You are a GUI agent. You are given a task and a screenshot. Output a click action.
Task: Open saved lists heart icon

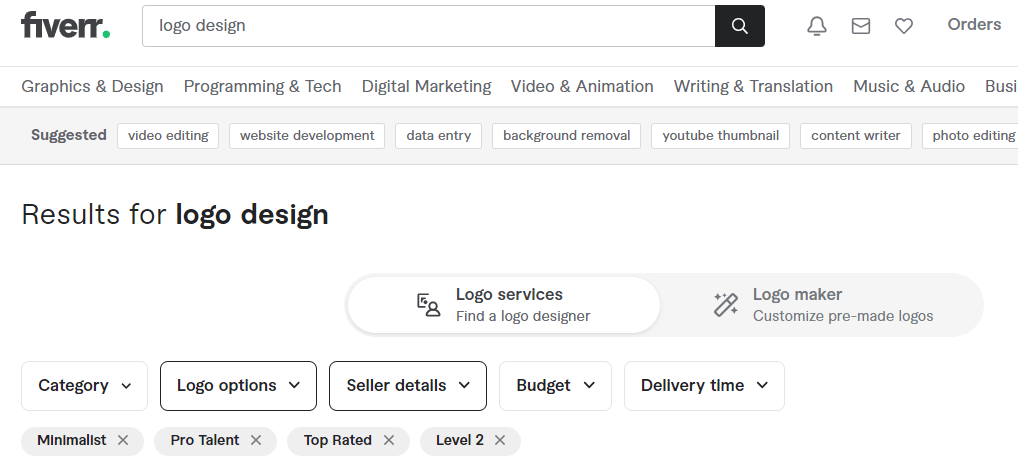[904, 26]
